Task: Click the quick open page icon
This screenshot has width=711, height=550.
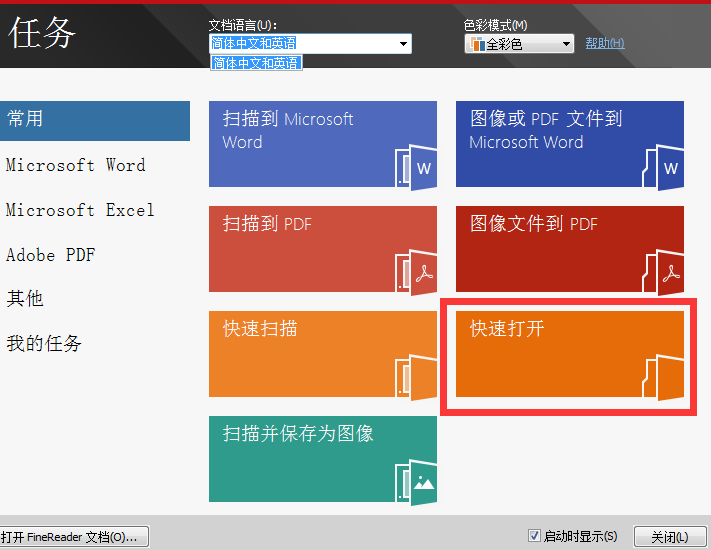Action: click(663, 377)
